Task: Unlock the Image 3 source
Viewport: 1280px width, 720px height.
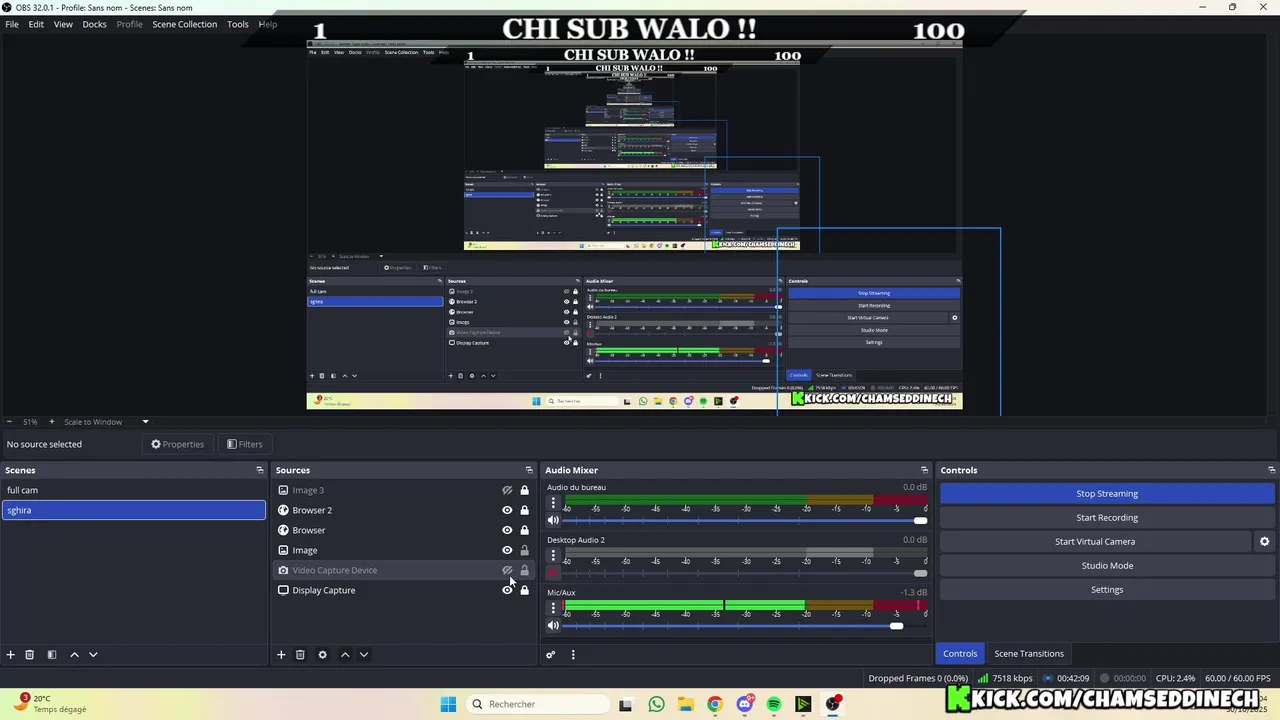Action: tap(524, 490)
